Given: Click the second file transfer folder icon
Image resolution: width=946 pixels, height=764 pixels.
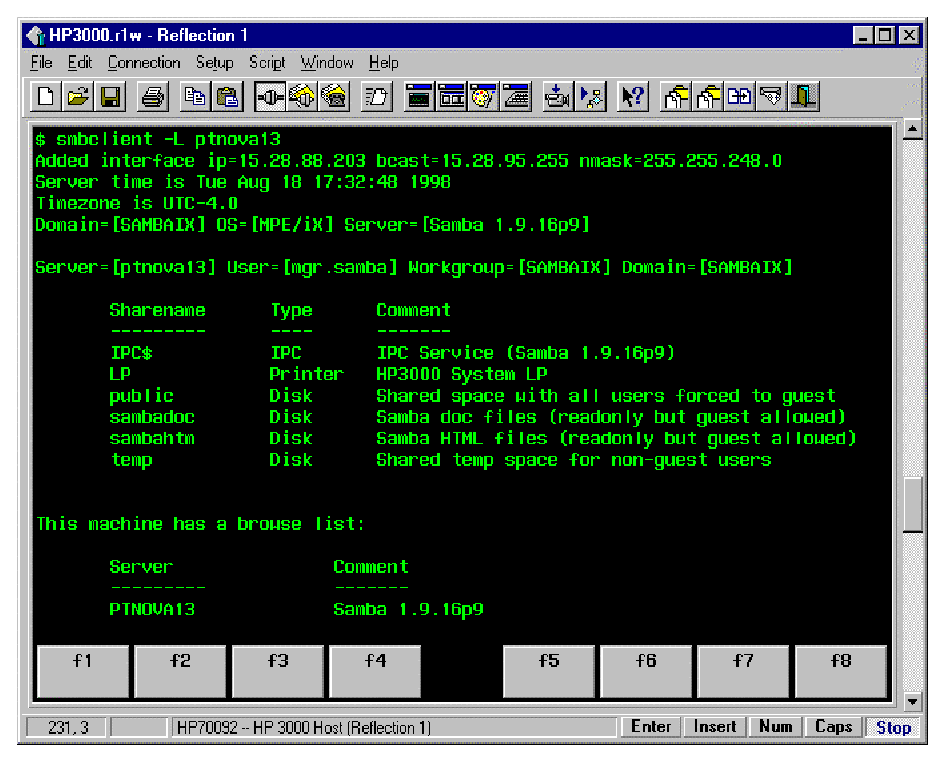Looking at the screenshot, I should pos(708,97).
